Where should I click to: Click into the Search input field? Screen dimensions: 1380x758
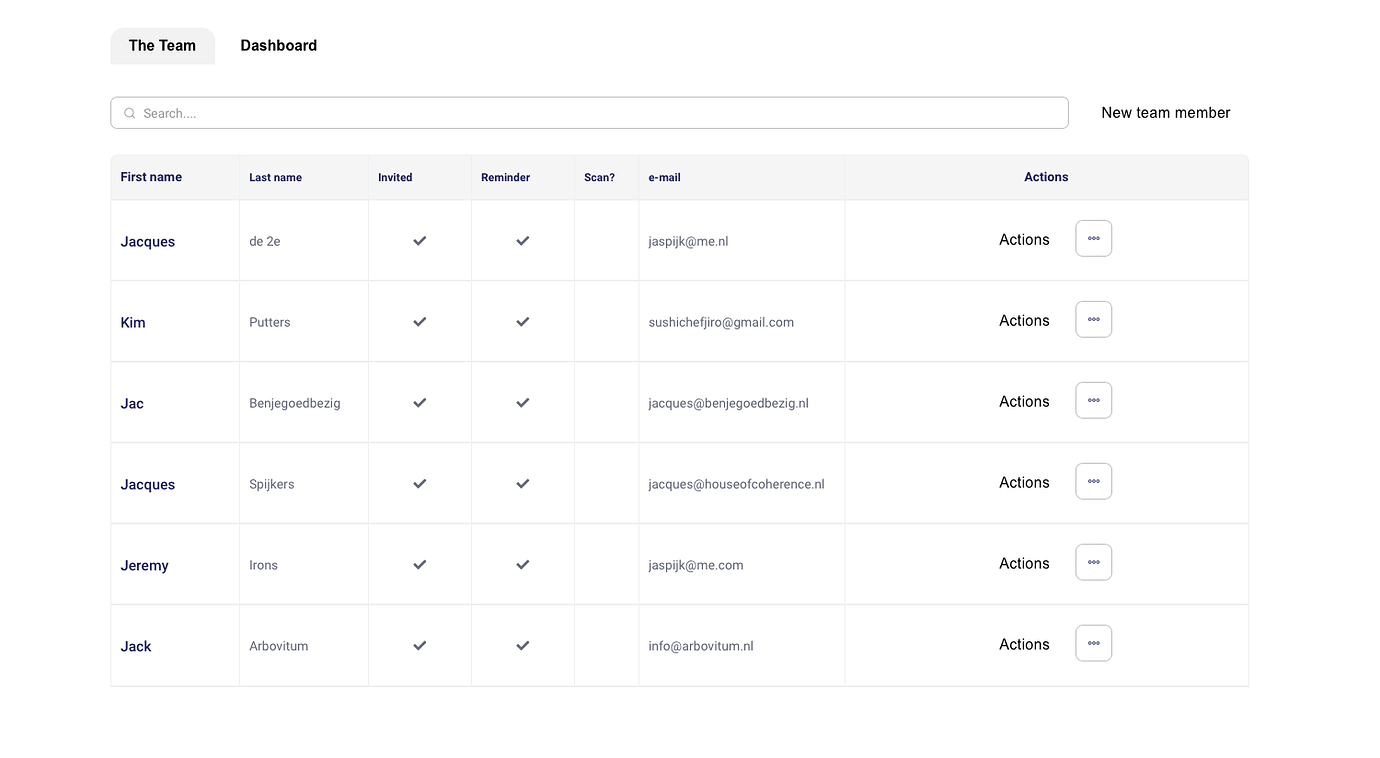(x=600, y=114)
